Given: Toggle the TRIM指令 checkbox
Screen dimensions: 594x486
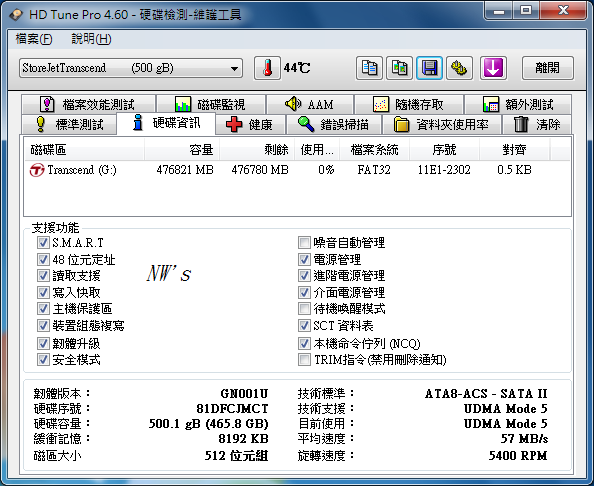Looking at the screenshot, I should [x=304, y=359].
